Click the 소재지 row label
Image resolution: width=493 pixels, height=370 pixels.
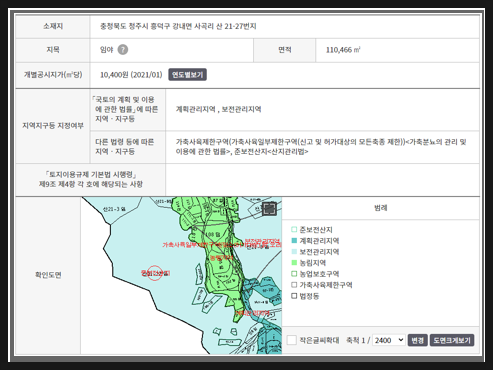tap(53, 26)
